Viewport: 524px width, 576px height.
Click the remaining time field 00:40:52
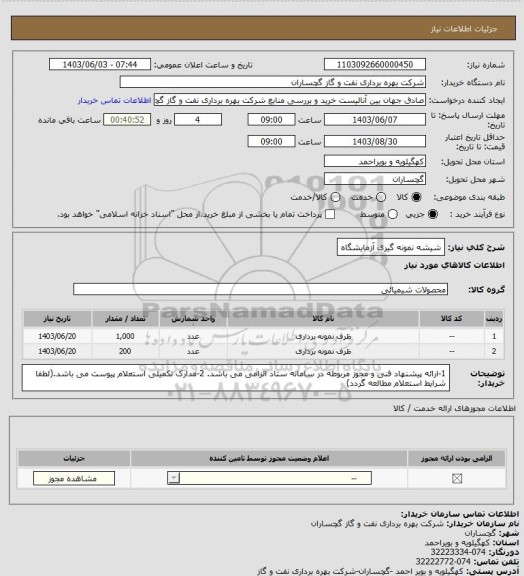coord(127,120)
